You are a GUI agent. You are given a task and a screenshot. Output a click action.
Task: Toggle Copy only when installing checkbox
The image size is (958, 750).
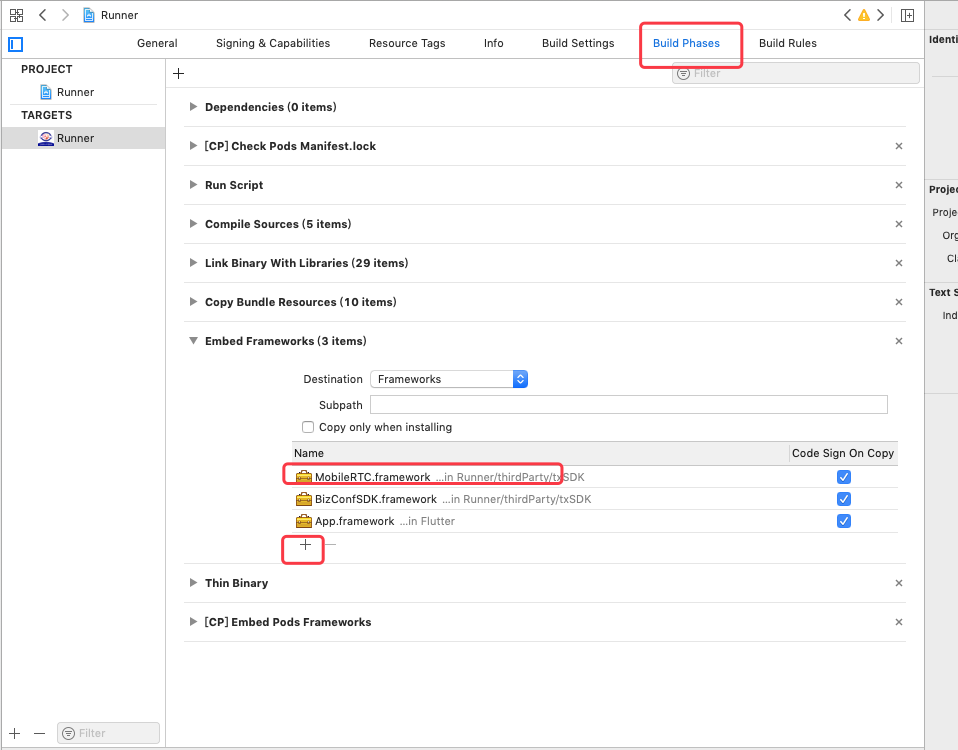click(308, 427)
